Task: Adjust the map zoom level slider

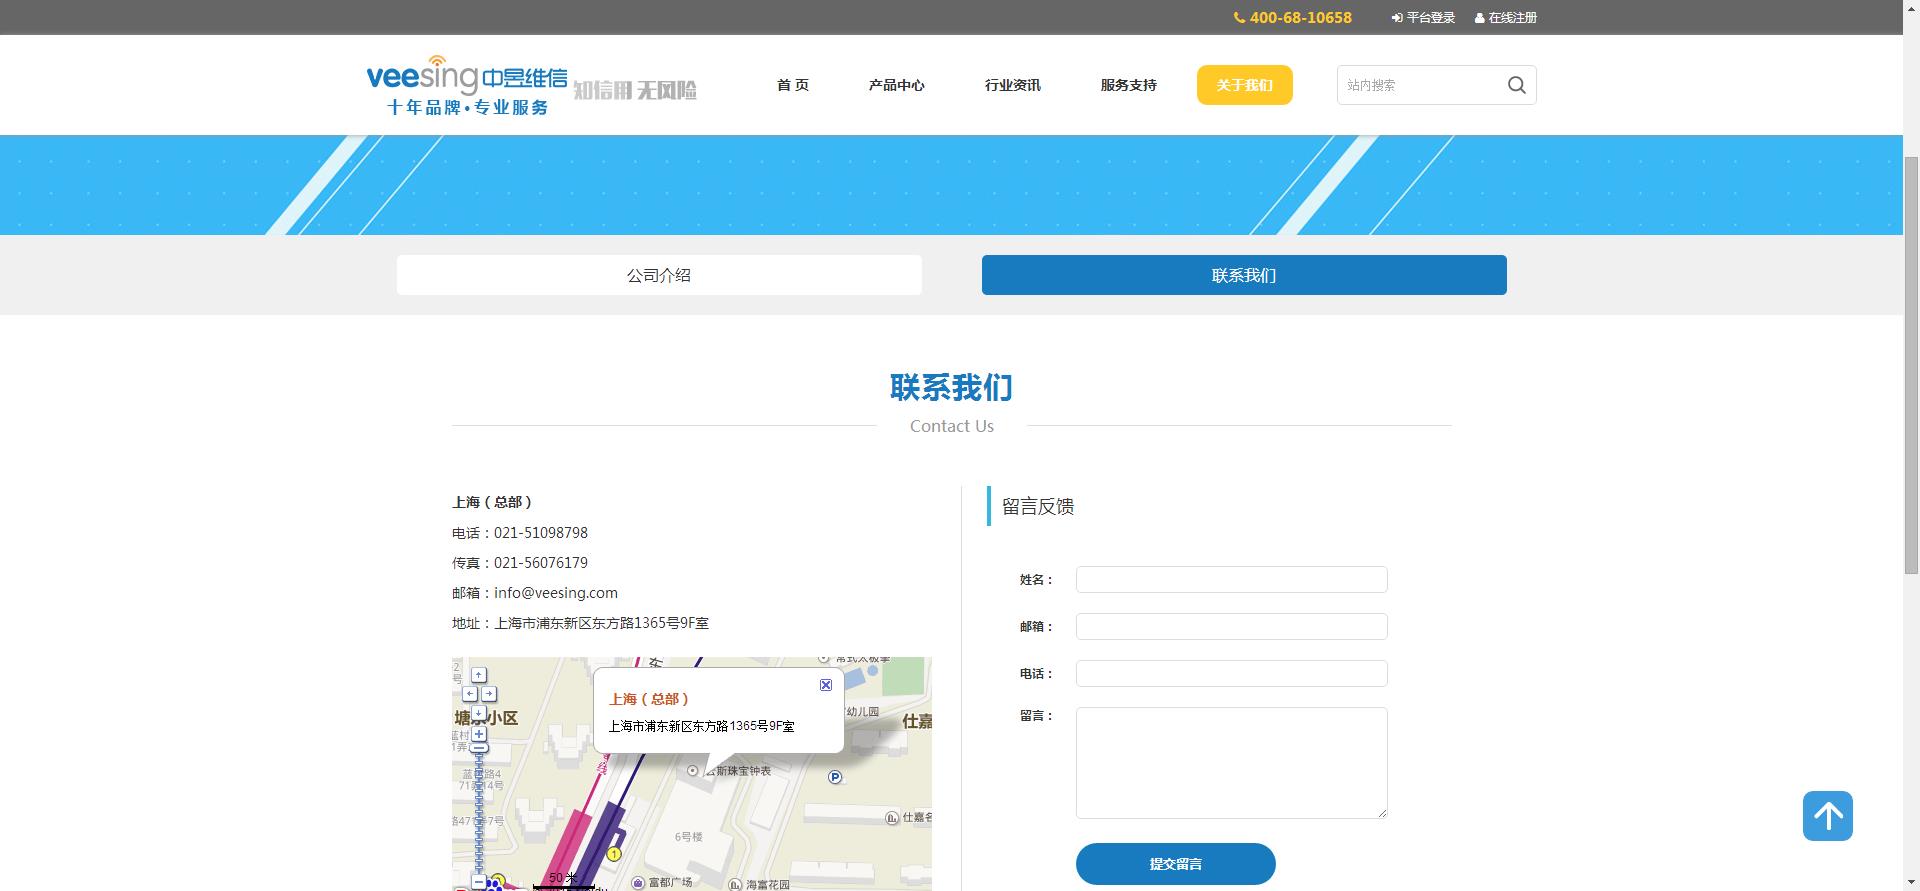Action: click(x=479, y=810)
